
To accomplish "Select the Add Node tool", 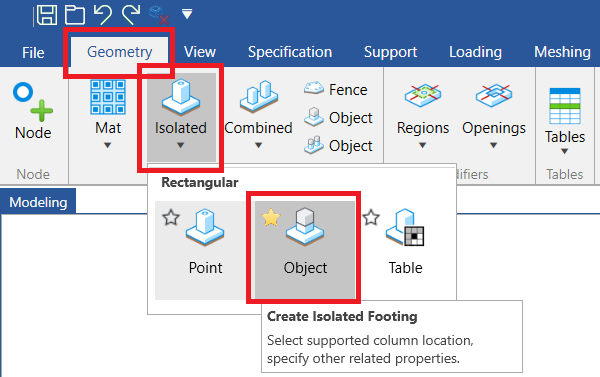I will 33,112.
